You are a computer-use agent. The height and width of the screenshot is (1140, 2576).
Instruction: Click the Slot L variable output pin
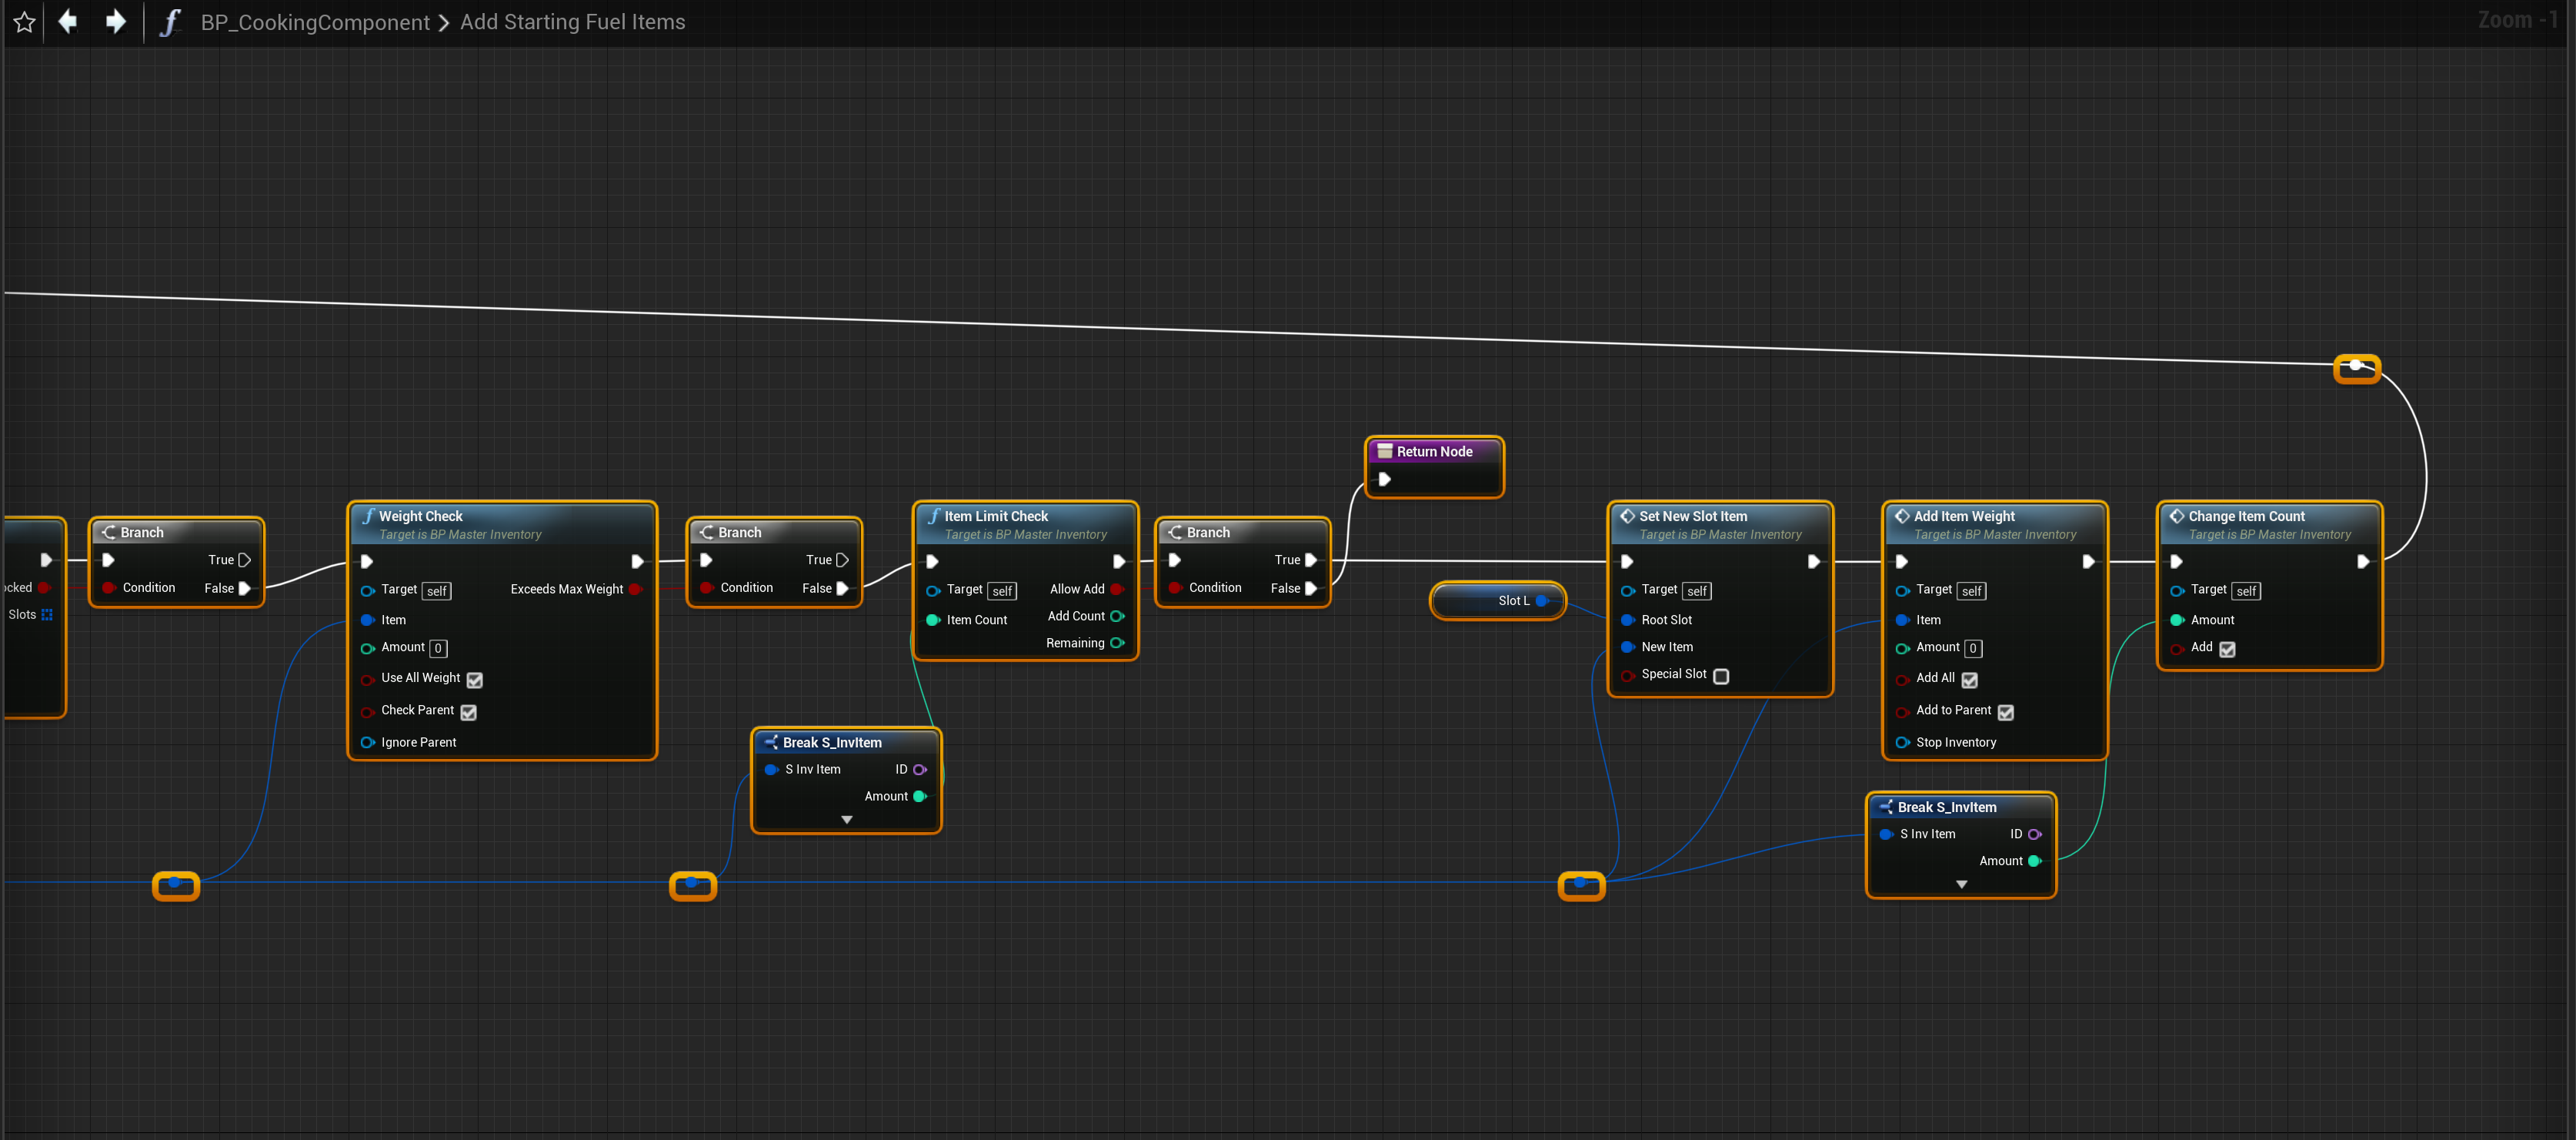coord(1542,601)
